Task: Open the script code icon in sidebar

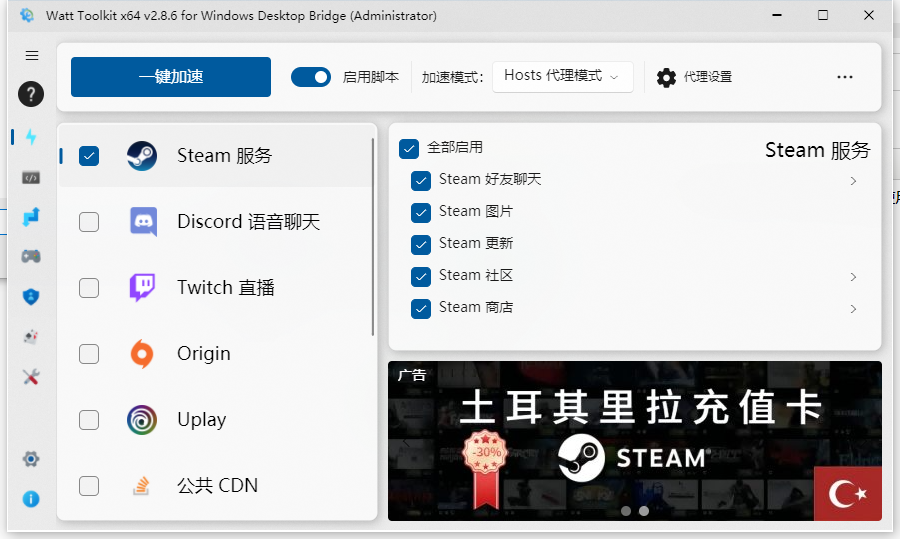Action: point(31,178)
